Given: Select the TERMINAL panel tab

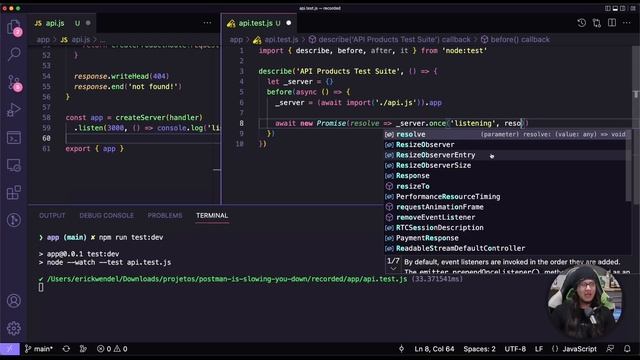Looking at the screenshot, I should [212, 216].
